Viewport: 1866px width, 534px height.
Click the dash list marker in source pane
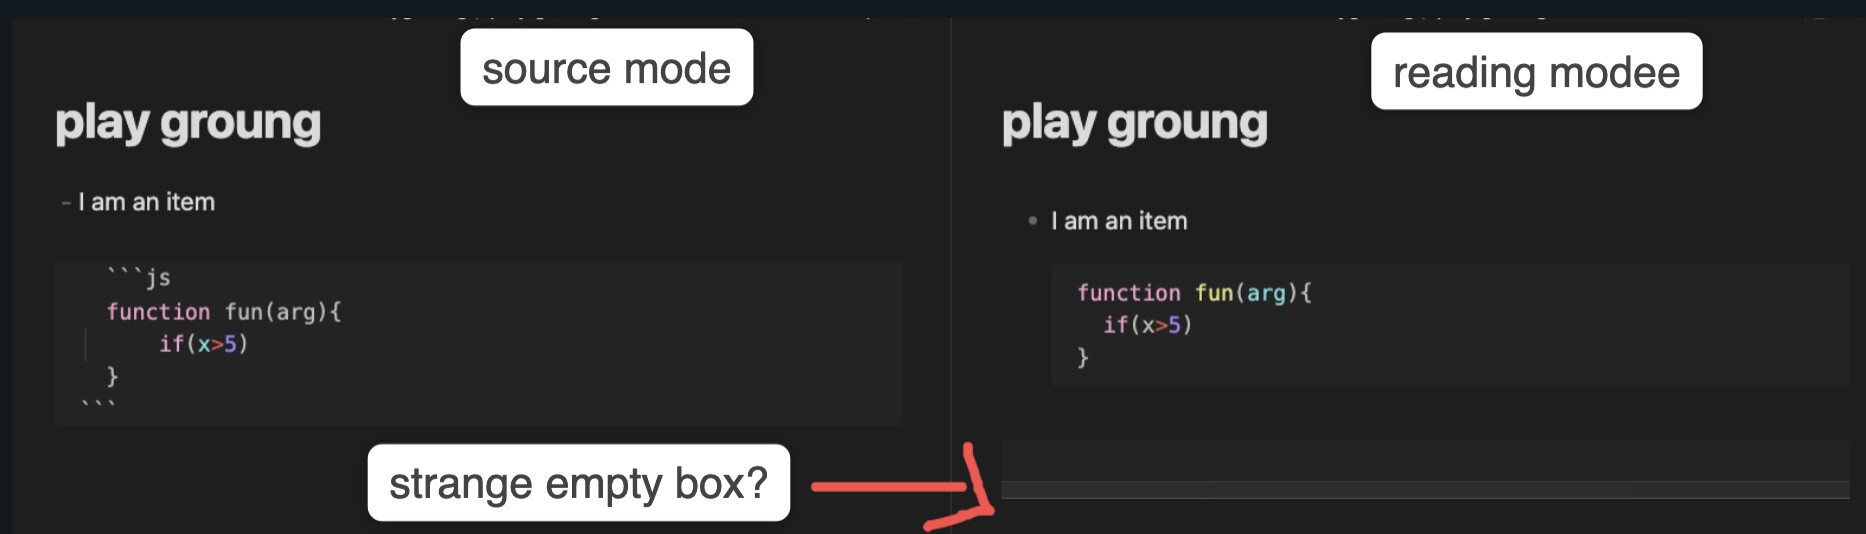tap(66, 203)
